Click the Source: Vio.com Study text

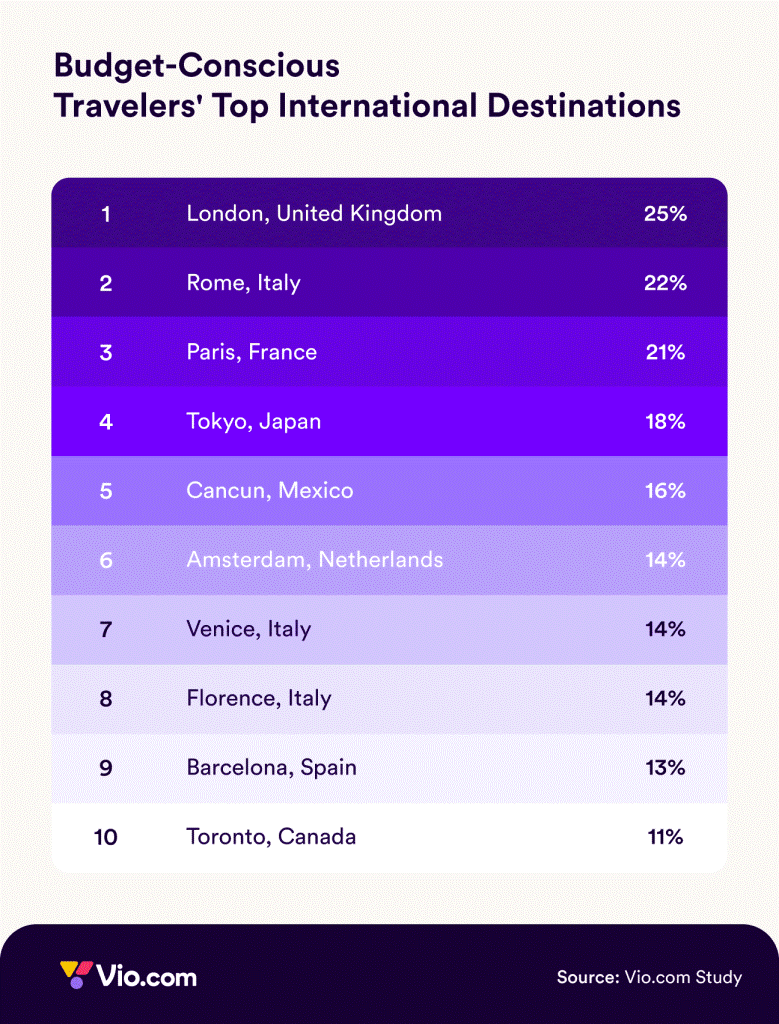tap(649, 977)
